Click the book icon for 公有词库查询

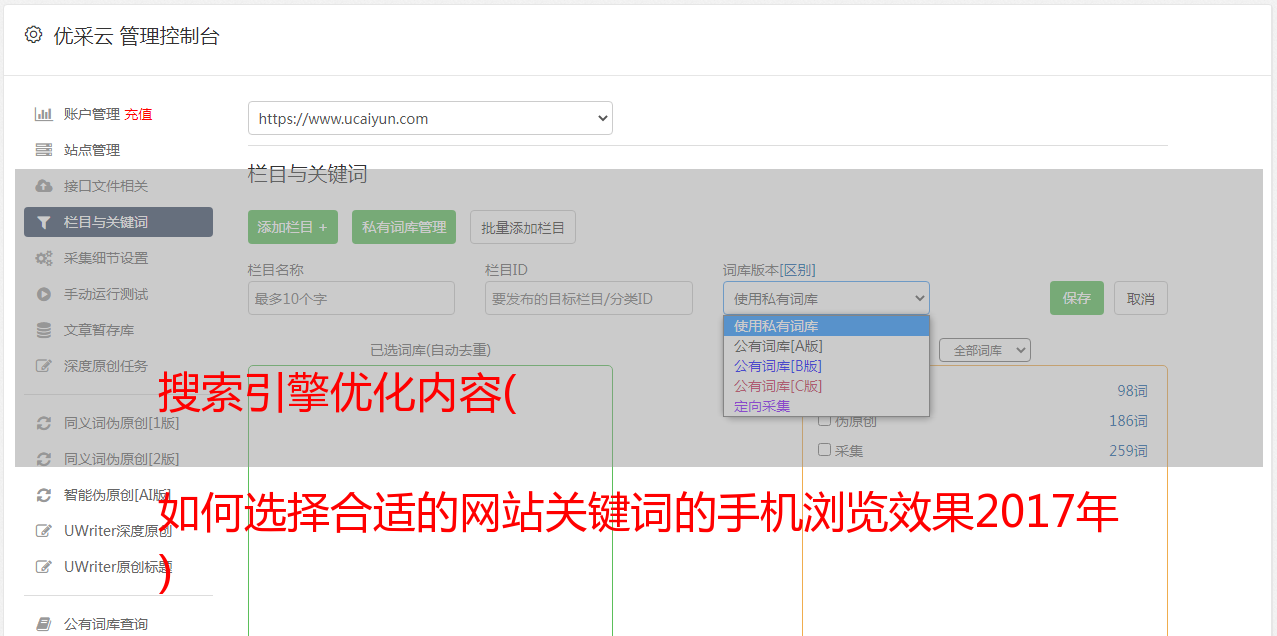tap(43, 624)
